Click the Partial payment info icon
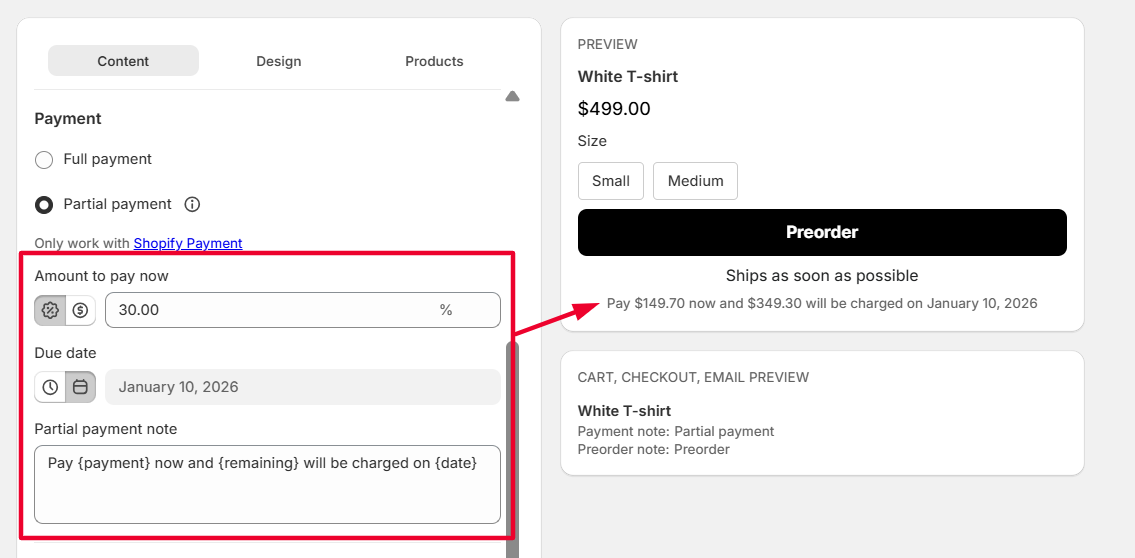This screenshot has width=1135, height=558. [193, 204]
